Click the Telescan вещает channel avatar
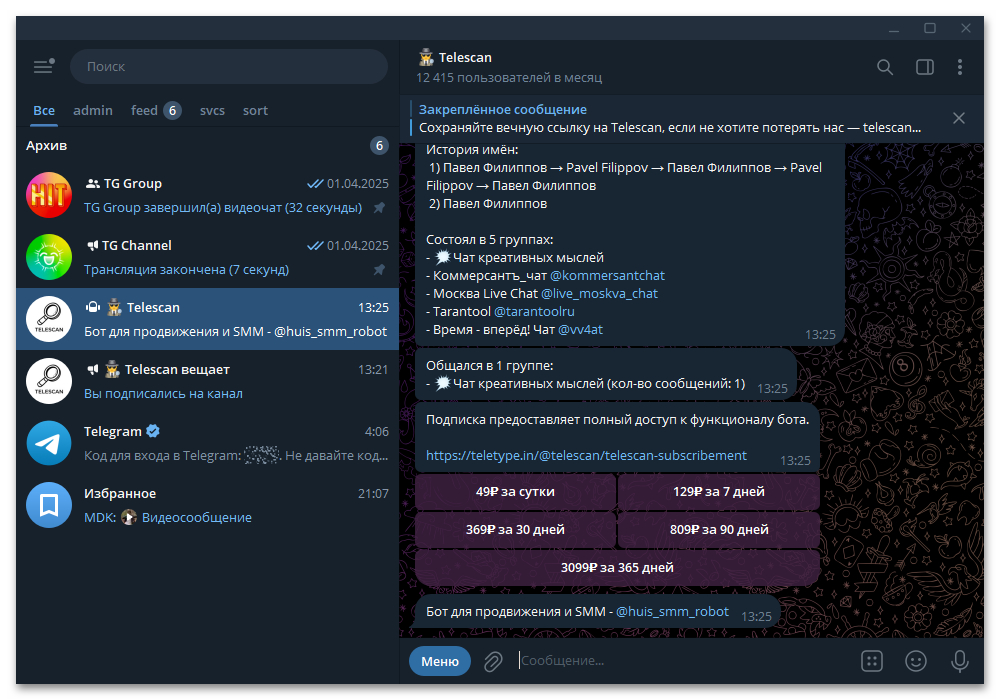 coord(49,381)
